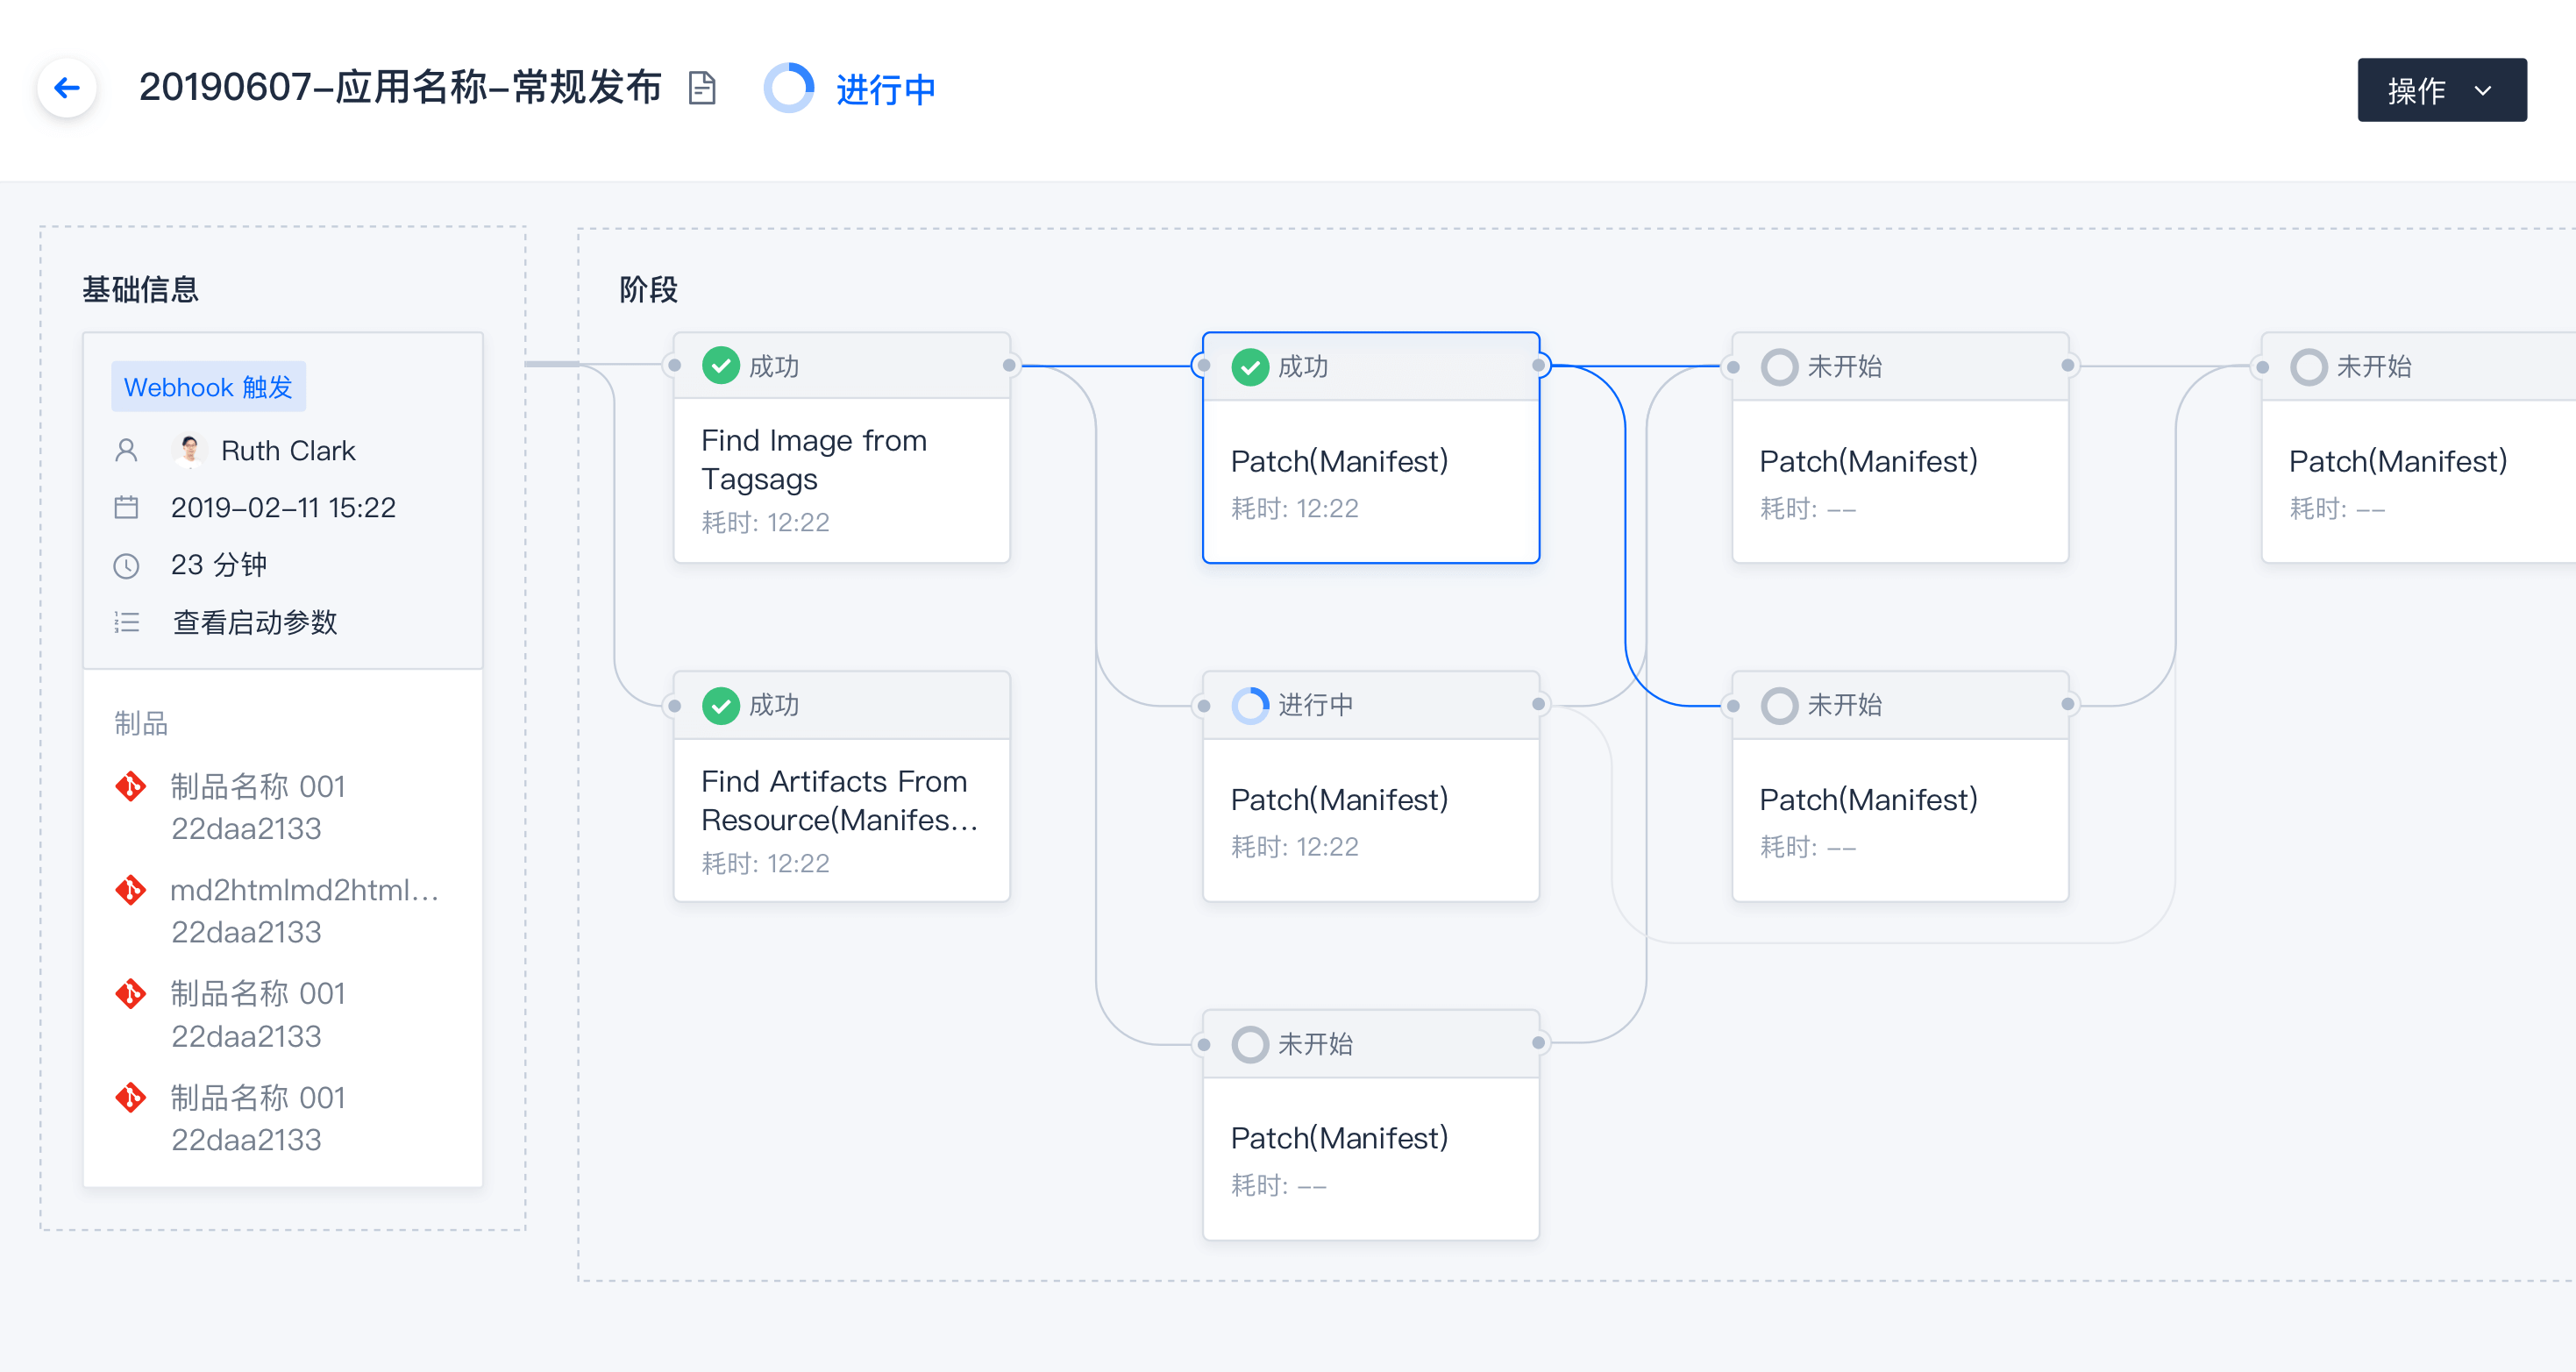Click the list icon beside 查看启动参数
2576x1372 pixels.
coord(126,622)
